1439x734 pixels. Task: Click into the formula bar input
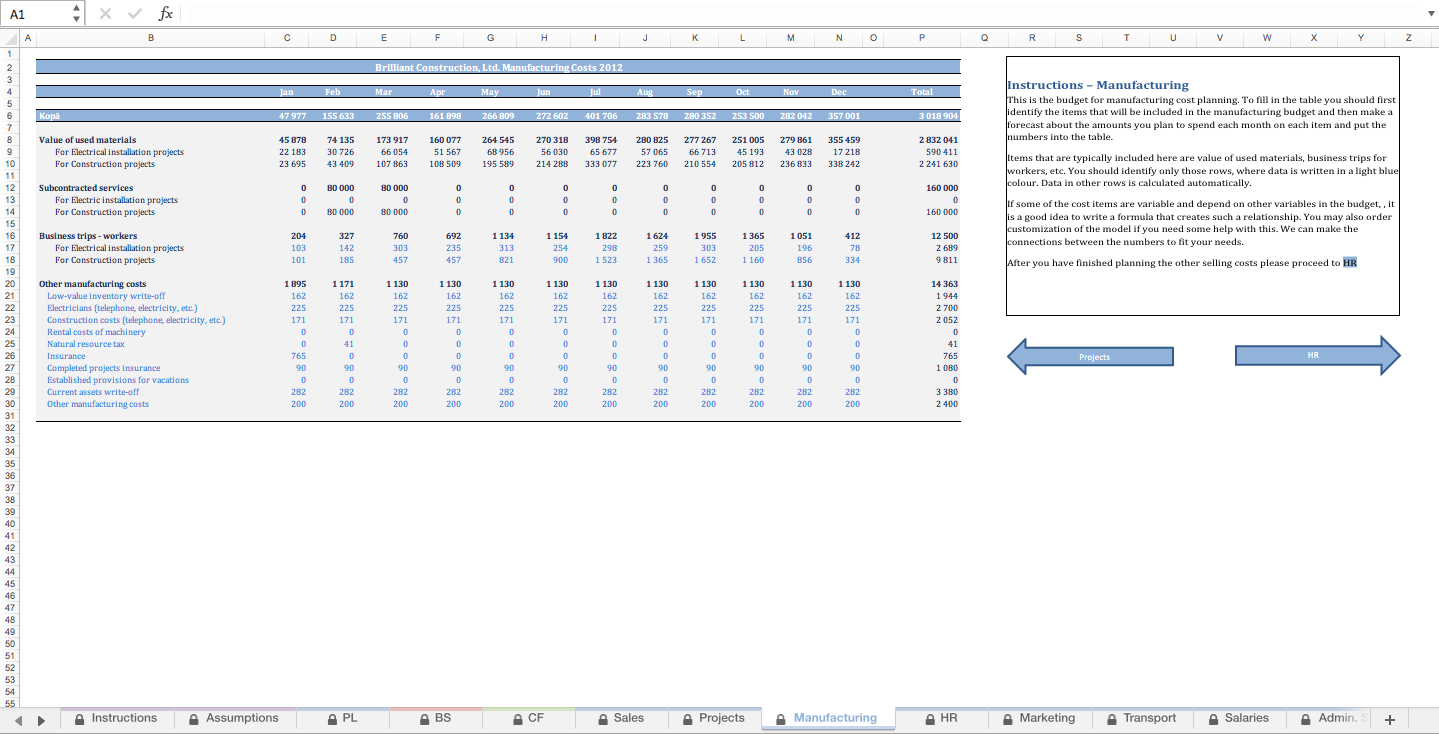click(800, 14)
